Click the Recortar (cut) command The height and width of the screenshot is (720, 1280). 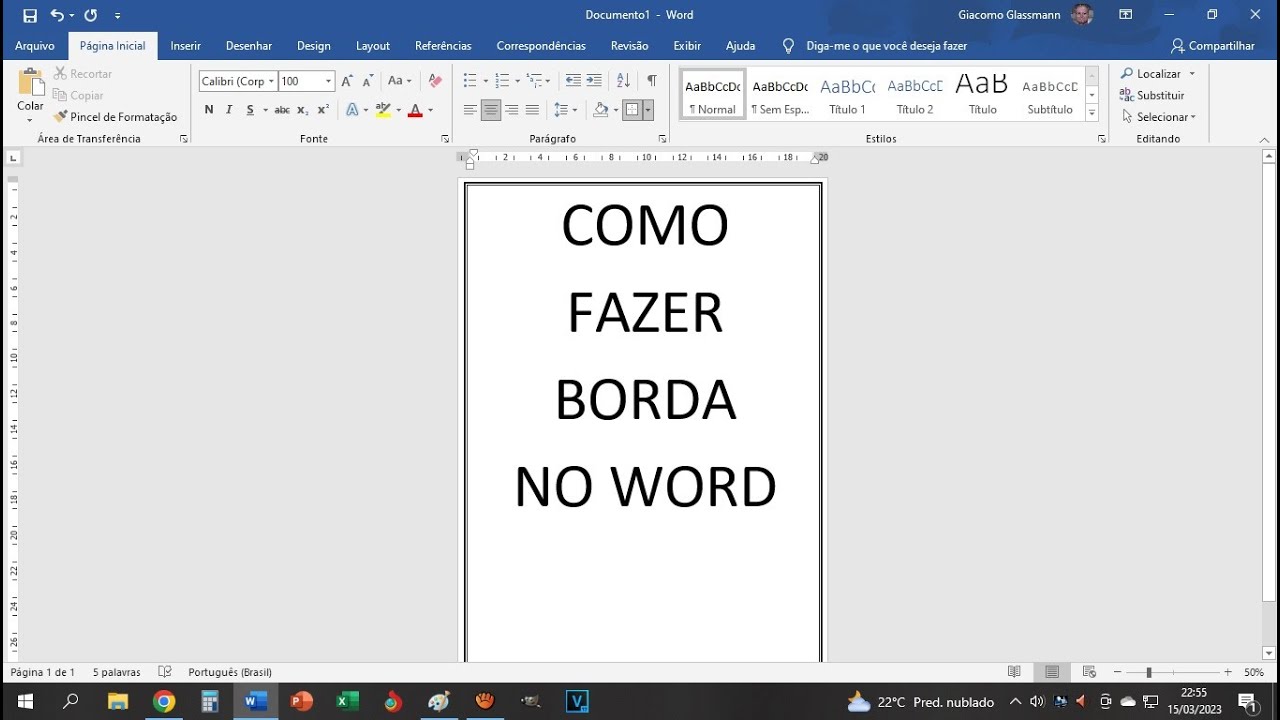[x=83, y=74]
